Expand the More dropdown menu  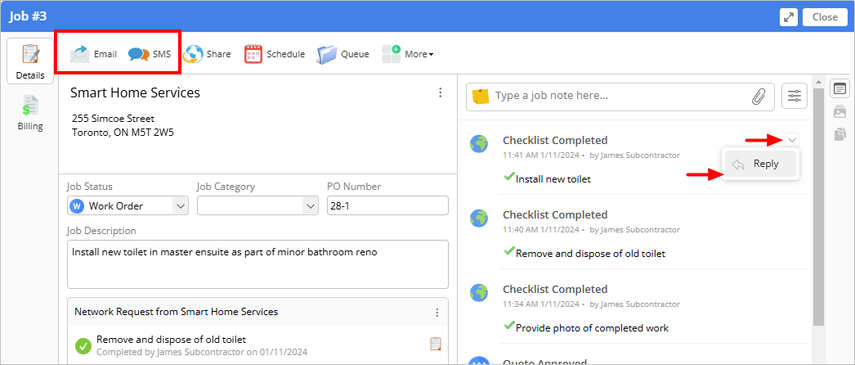point(407,54)
